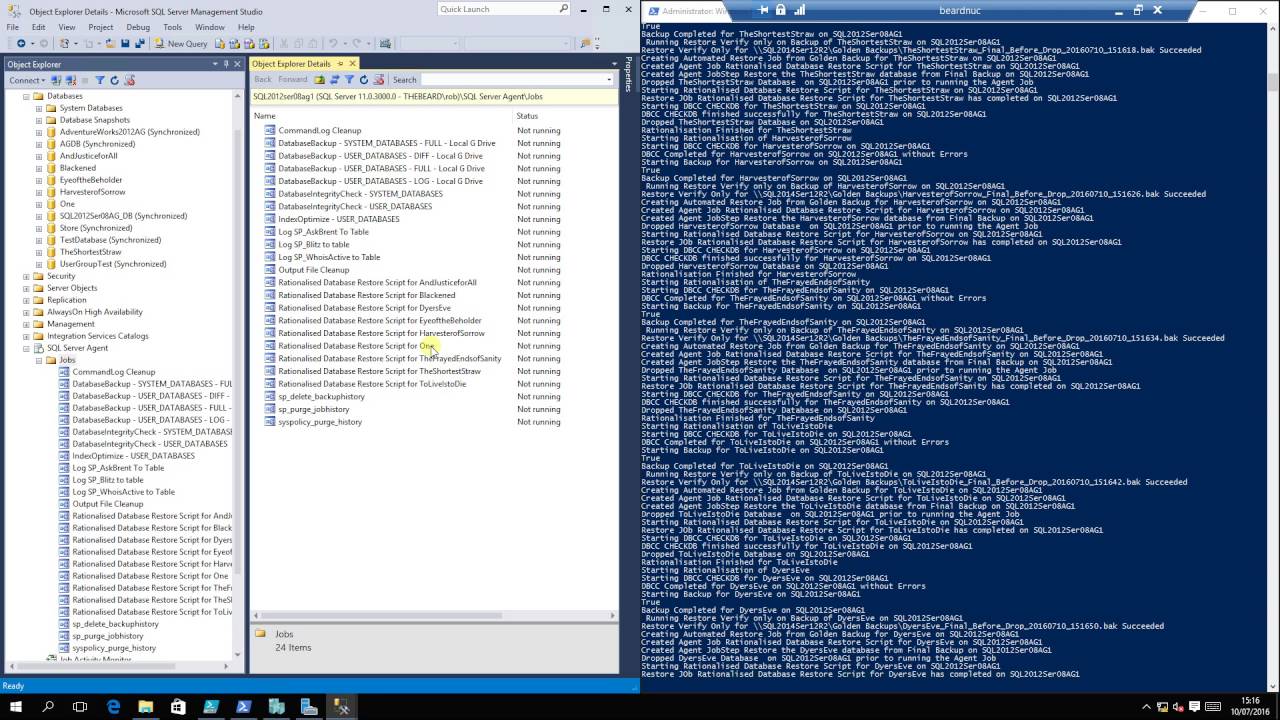1280x720 pixels.
Task: Select sp_delete_backuphistory in details list
Action: click(321, 397)
